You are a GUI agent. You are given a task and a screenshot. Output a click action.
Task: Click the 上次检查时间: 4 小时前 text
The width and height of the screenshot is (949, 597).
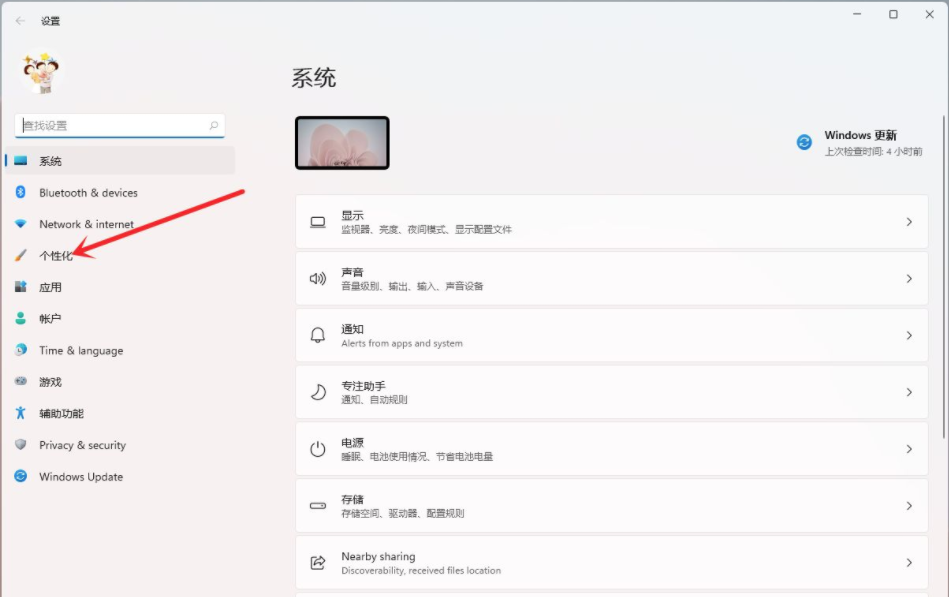873,151
